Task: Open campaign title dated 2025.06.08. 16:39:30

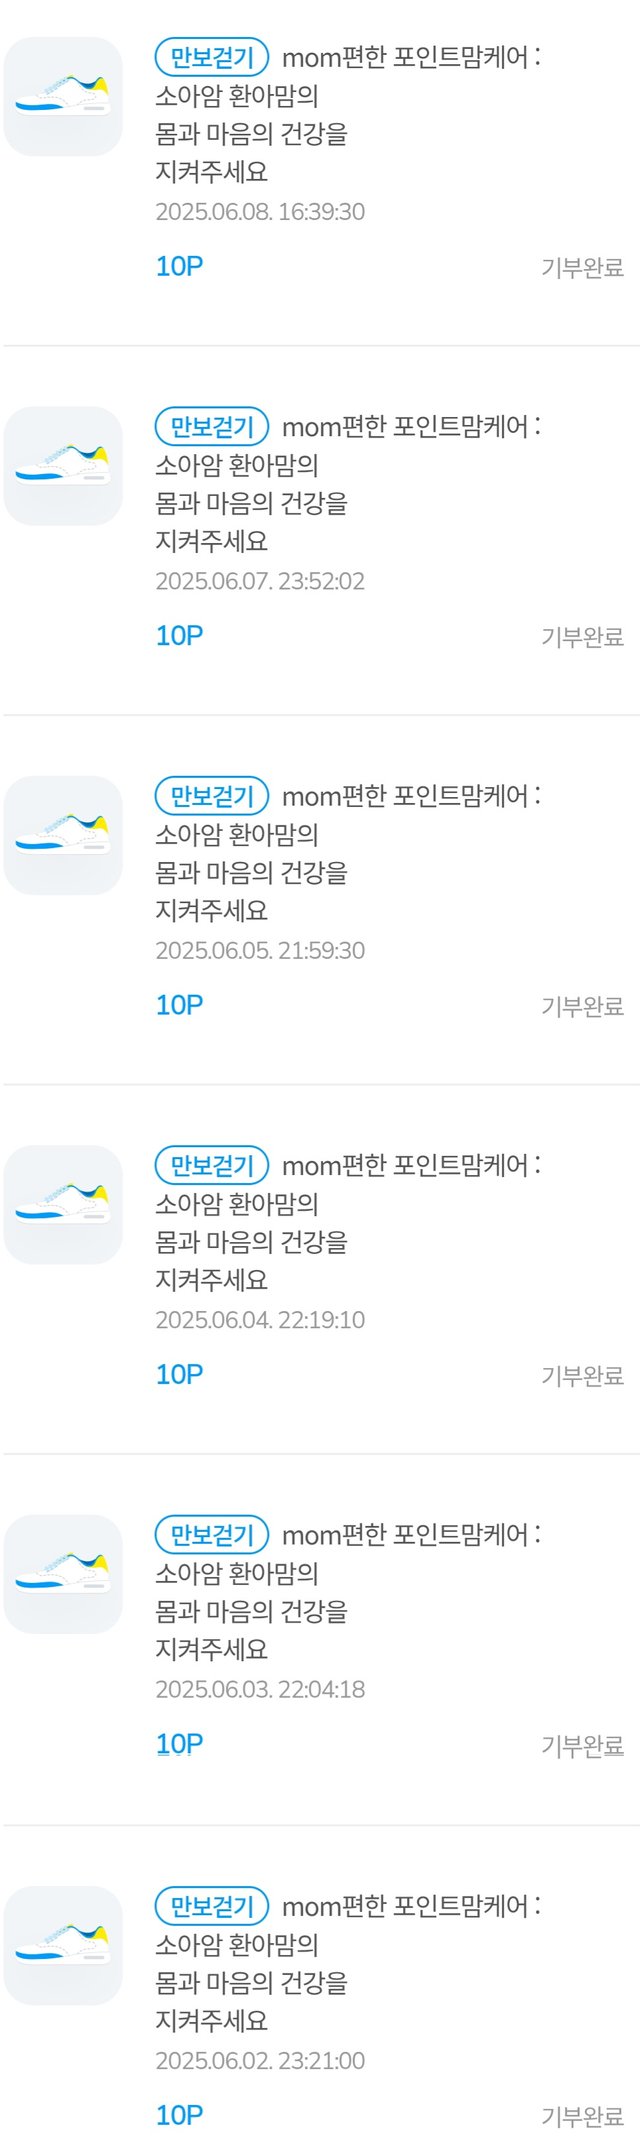Action: point(348,114)
